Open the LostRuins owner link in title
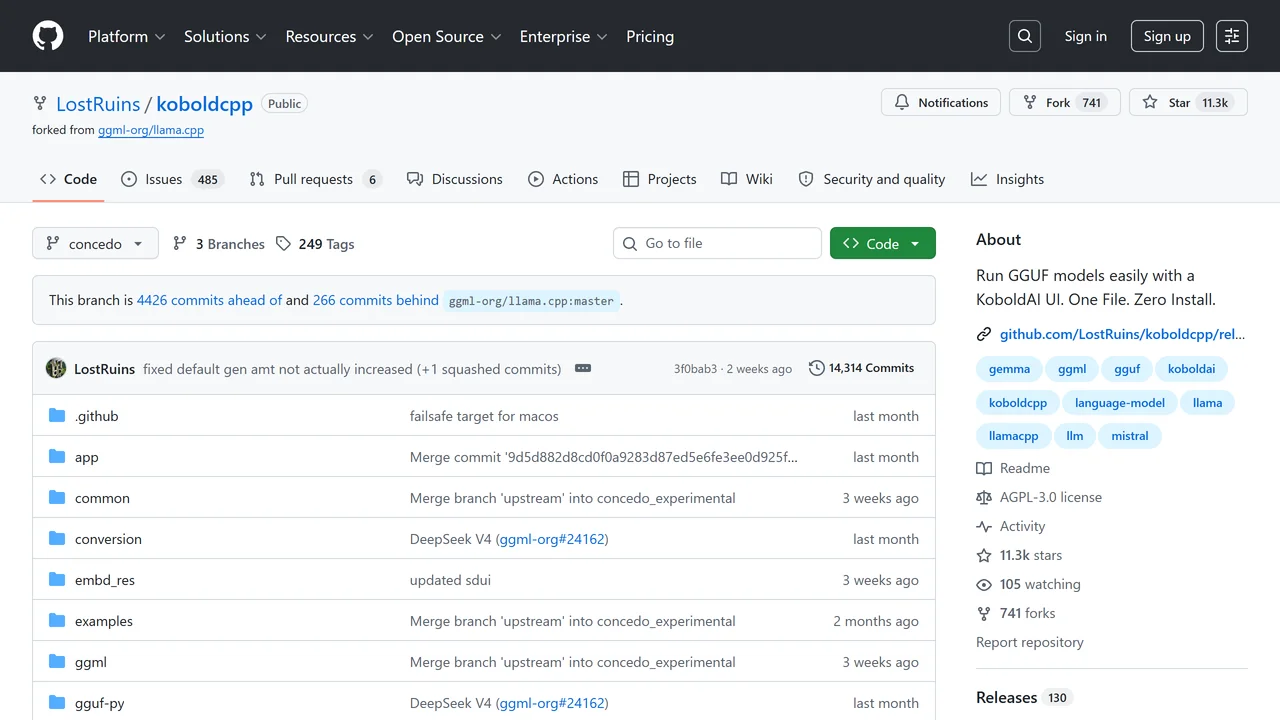The height and width of the screenshot is (720, 1280). (98, 103)
